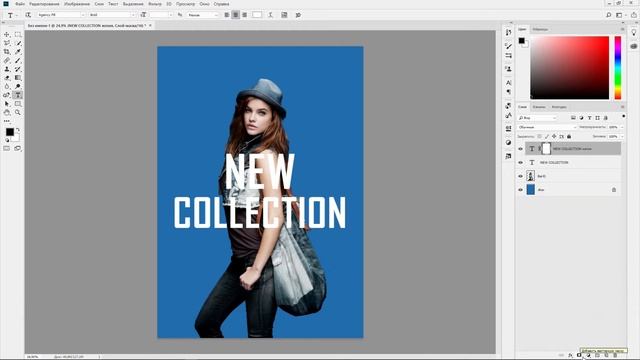Left-align the text
Screen dimensions: 640x360
point(227,15)
